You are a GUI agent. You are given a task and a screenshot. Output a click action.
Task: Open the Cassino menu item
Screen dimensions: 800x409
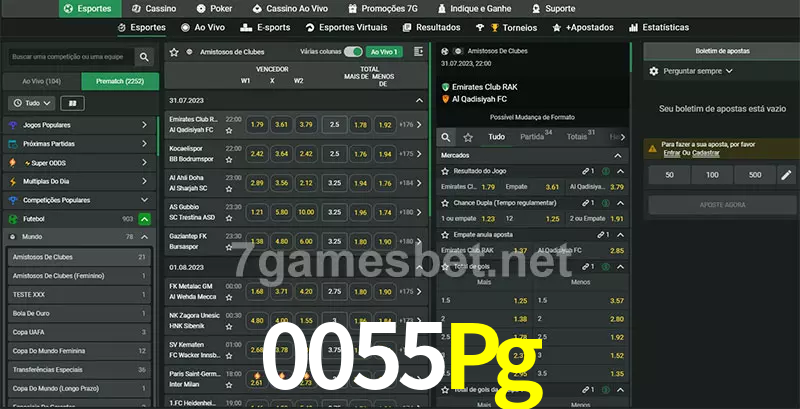pyautogui.click(x=154, y=8)
